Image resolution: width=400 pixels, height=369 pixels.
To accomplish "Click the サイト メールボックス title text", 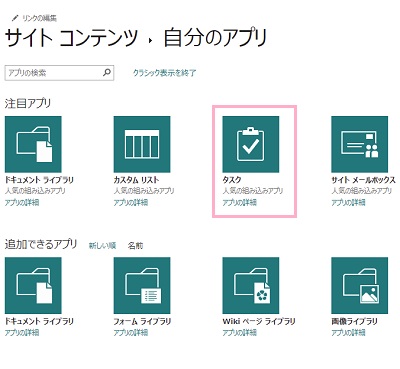I will (363, 180).
